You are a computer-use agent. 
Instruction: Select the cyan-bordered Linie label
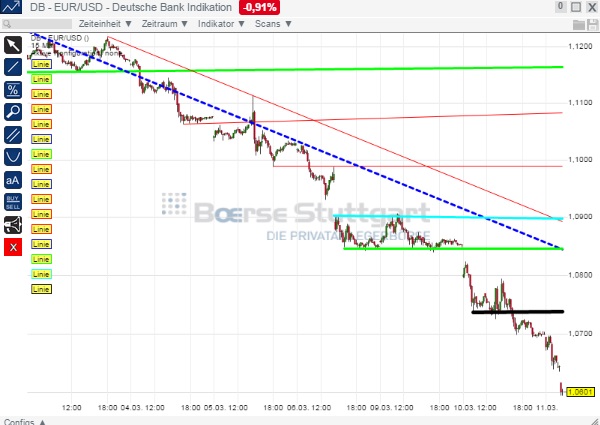click(x=41, y=274)
